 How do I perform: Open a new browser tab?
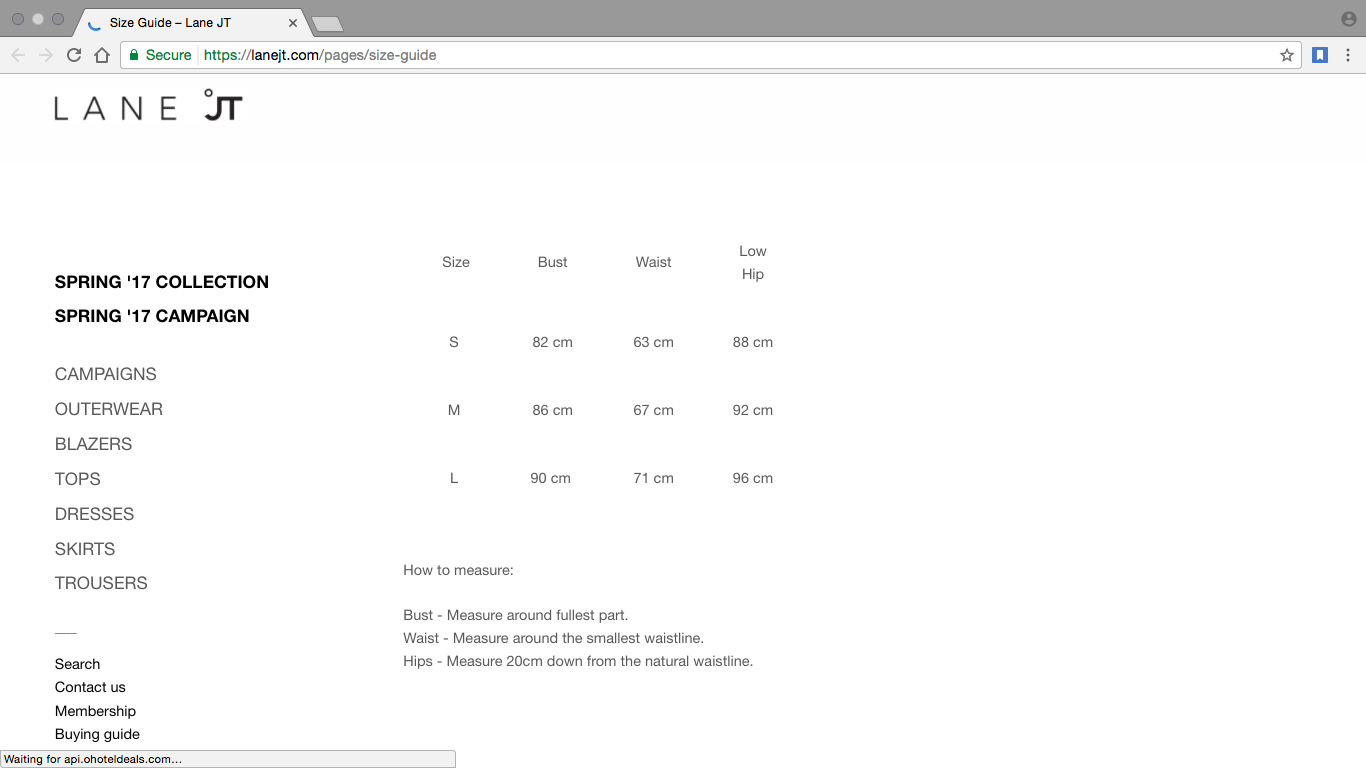pos(327,23)
